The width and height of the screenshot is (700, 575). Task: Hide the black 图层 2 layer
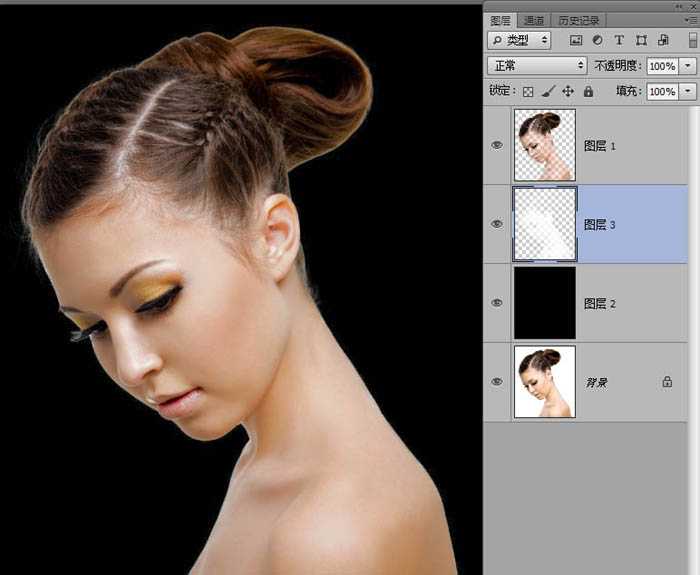tap(497, 303)
